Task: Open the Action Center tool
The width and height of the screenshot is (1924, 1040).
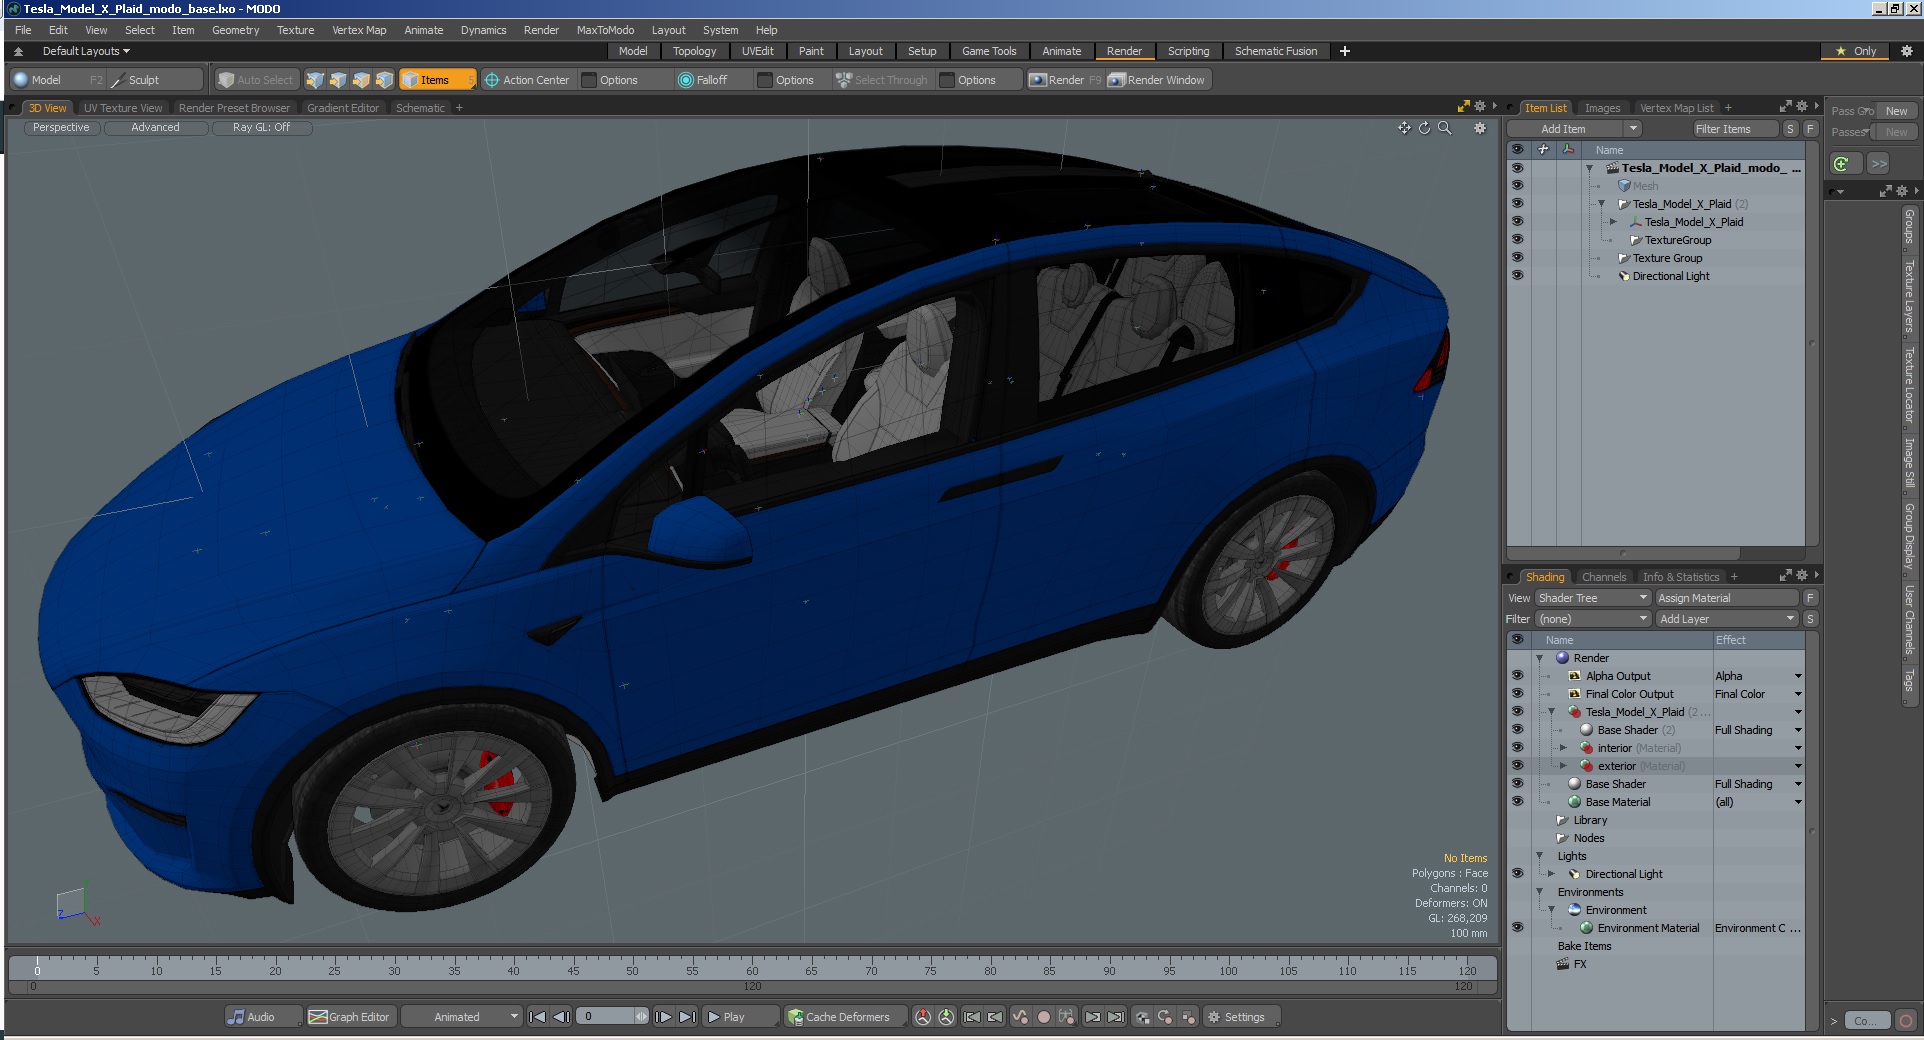Action: [x=527, y=80]
